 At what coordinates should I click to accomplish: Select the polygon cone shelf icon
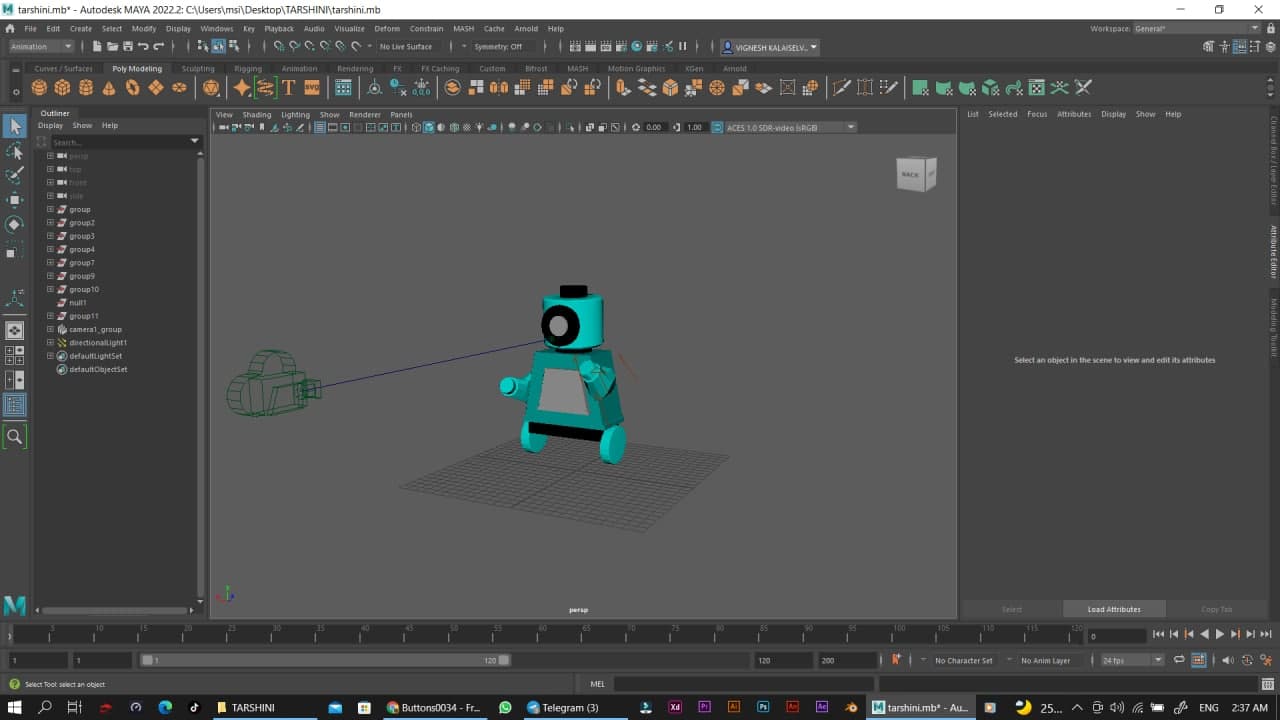(x=109, y=88)
